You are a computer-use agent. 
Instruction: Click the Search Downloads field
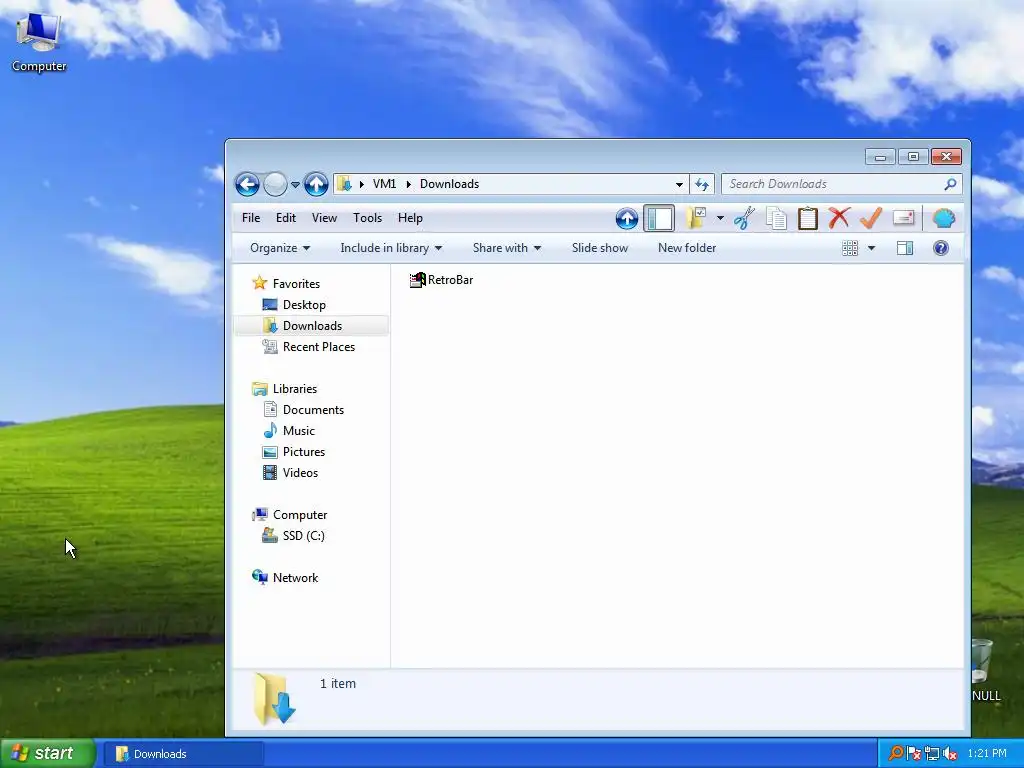pos(841,184)
